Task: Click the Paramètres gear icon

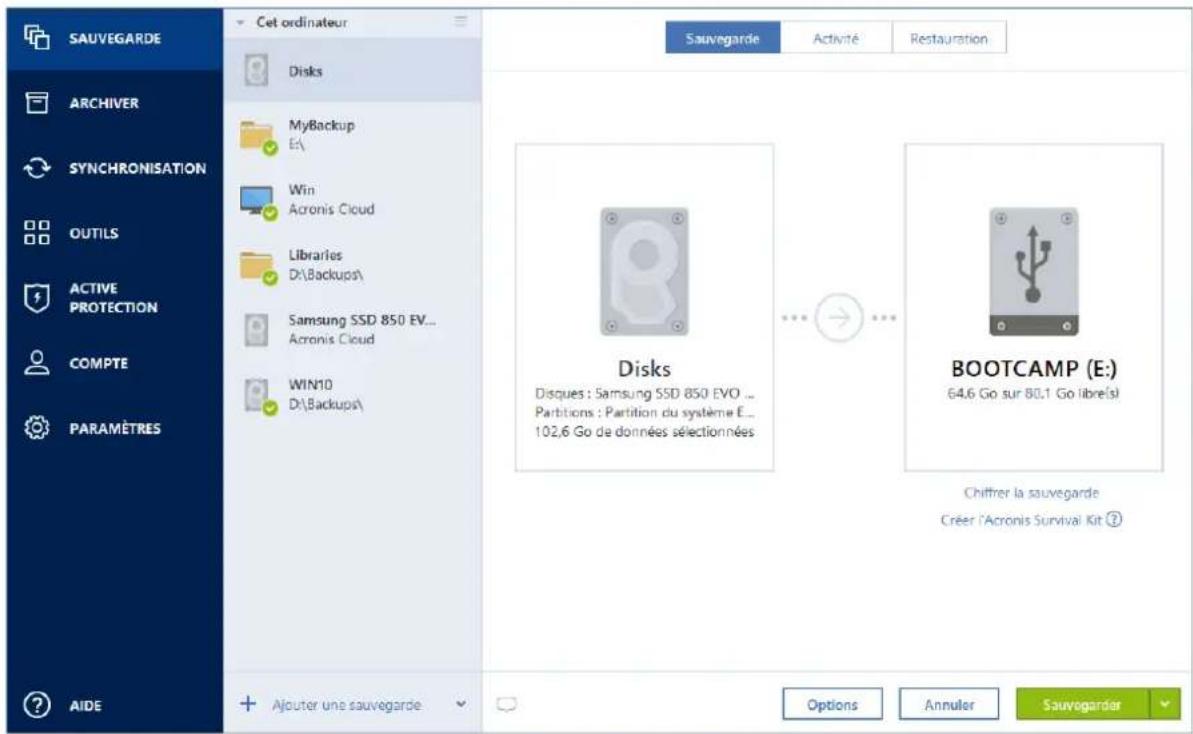Action: [37, 428]
